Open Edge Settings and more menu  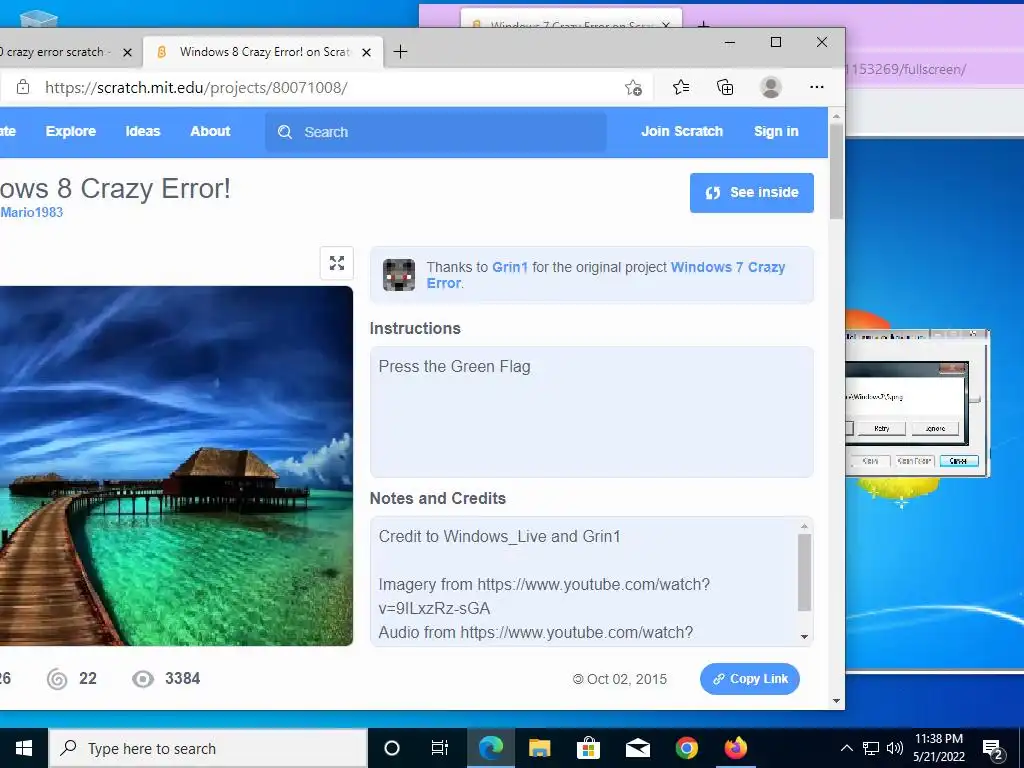click(816, 87)
